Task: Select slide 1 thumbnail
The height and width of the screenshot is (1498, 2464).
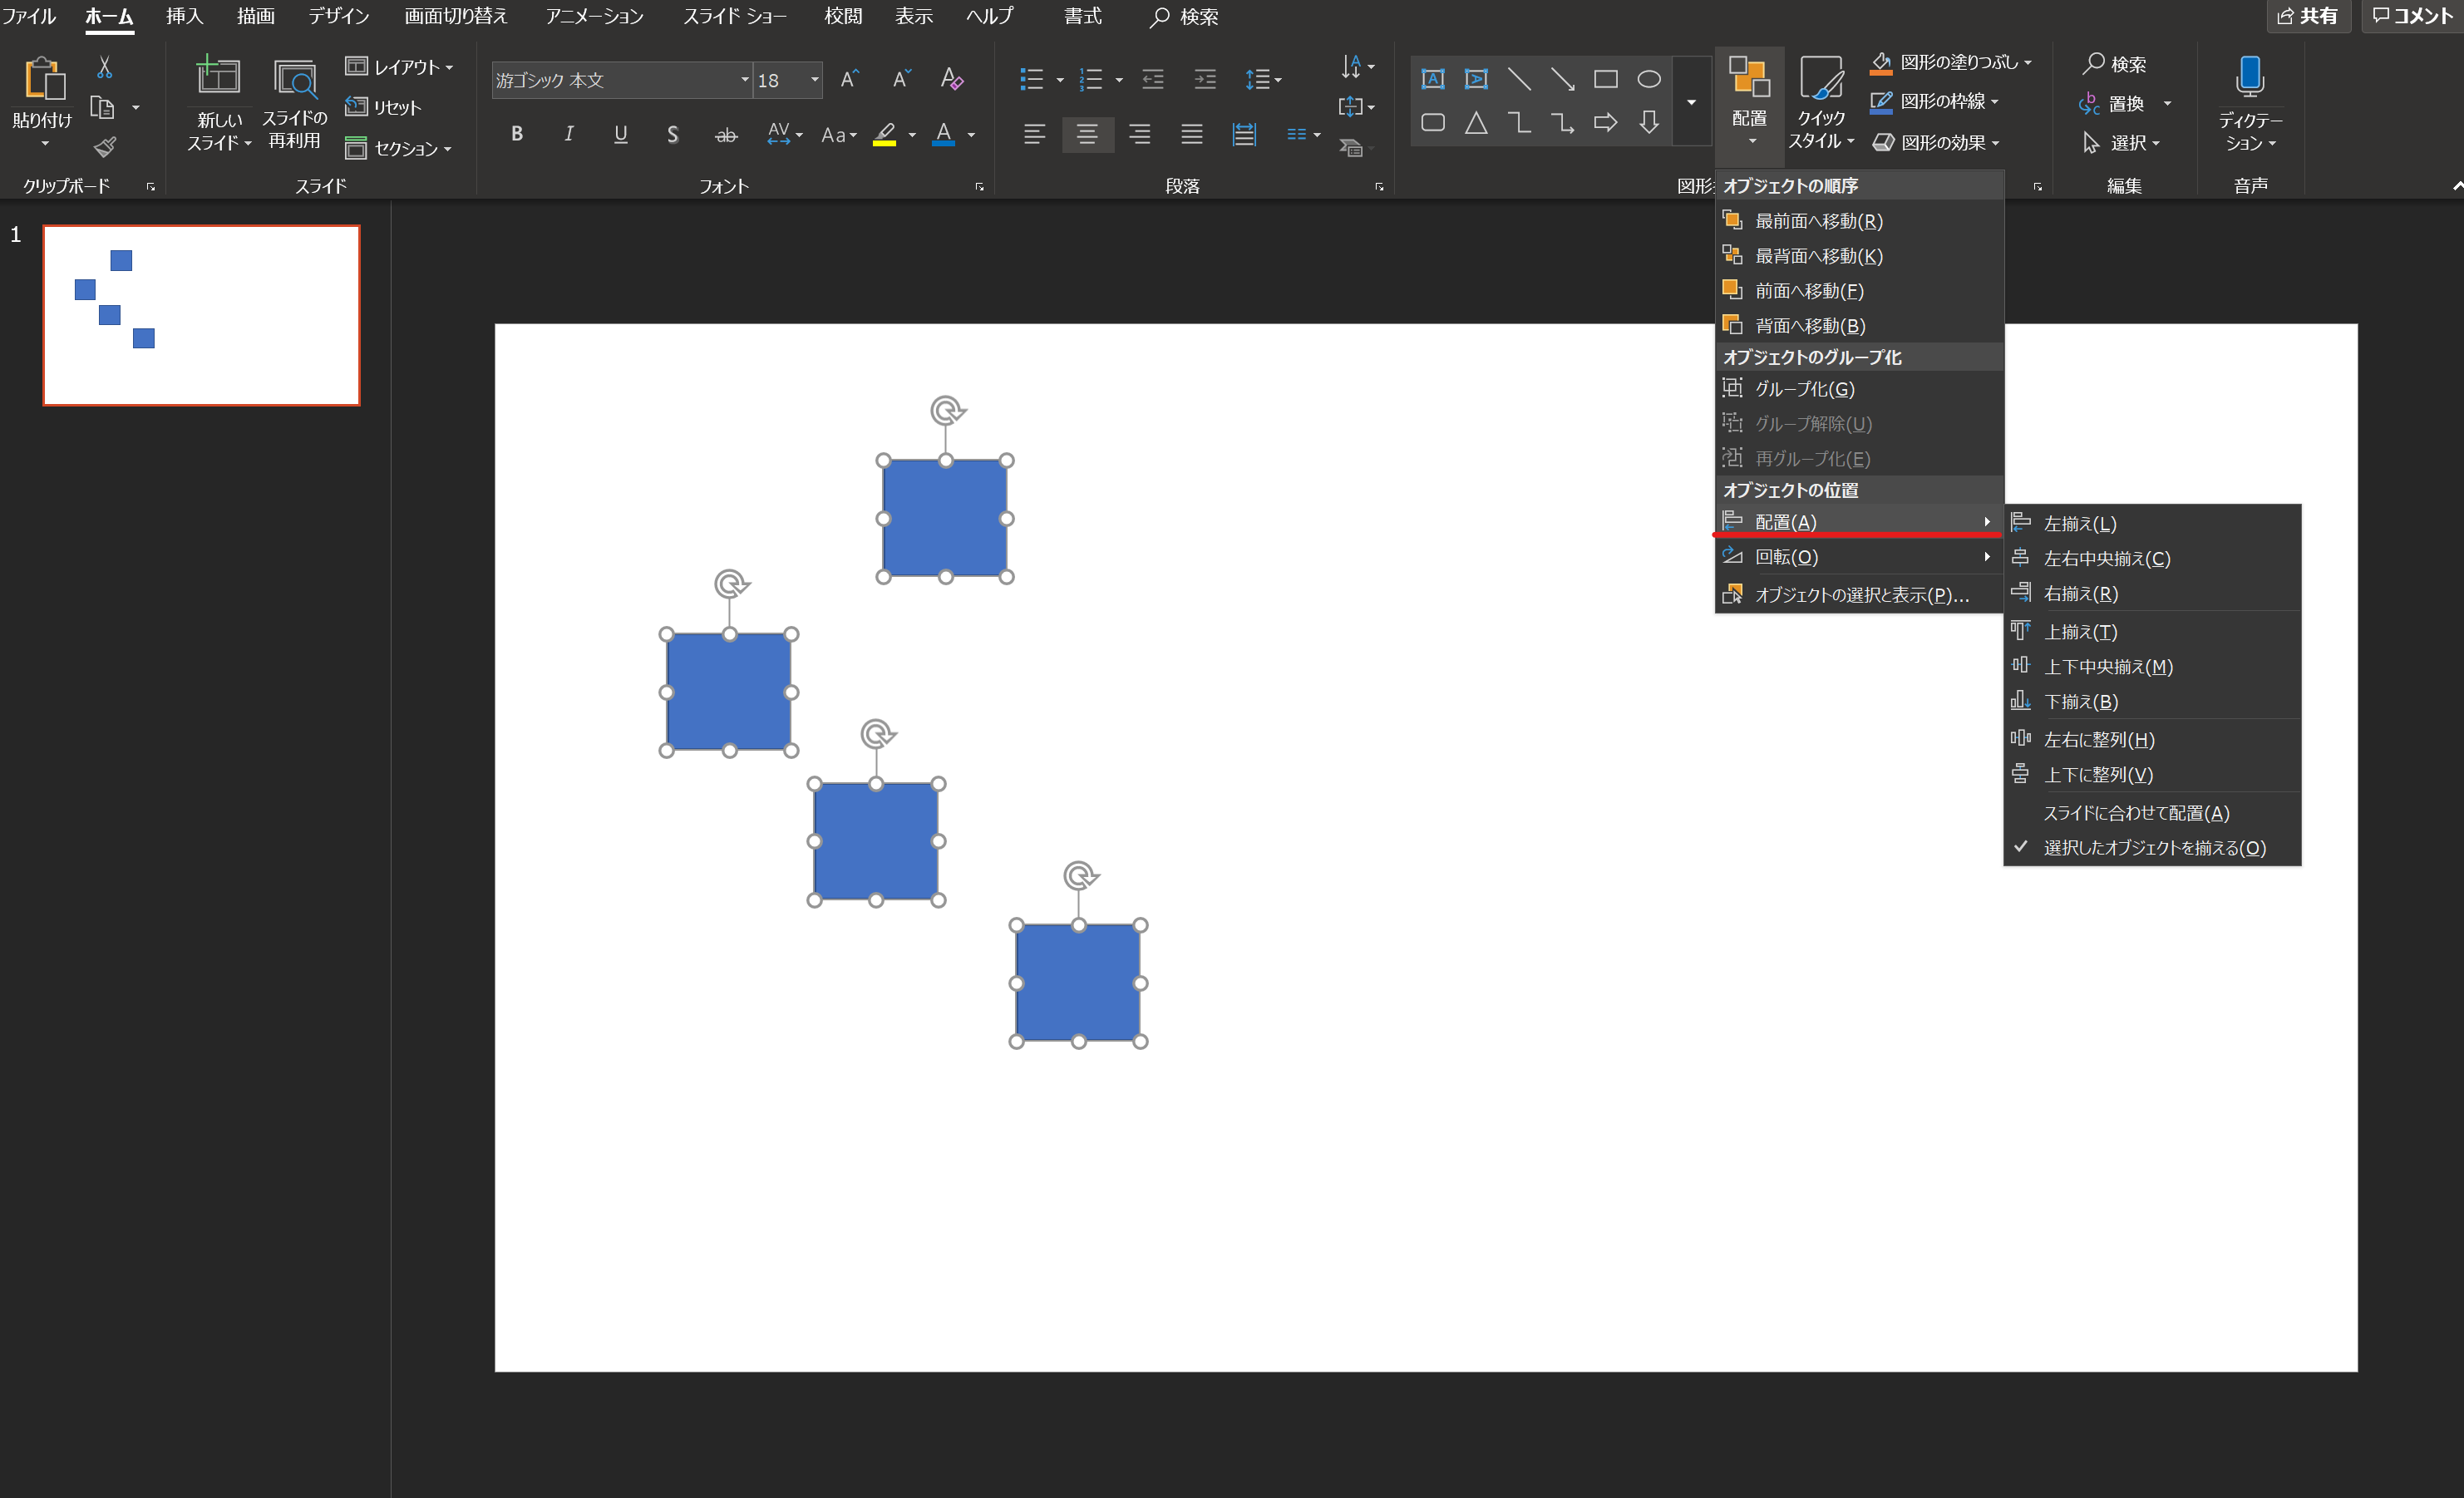Action: coord(201,315)
